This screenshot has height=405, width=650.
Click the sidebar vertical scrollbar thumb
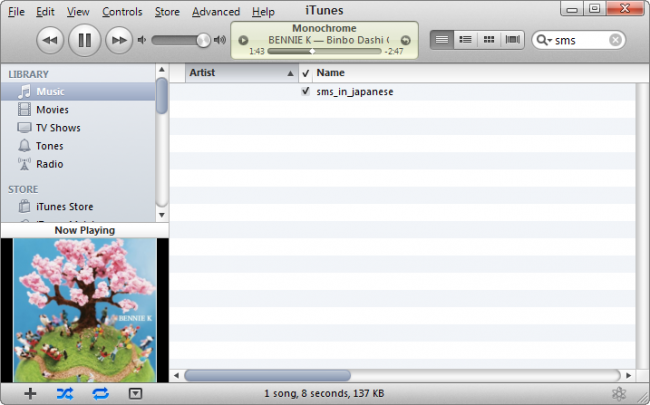[162, 96]
